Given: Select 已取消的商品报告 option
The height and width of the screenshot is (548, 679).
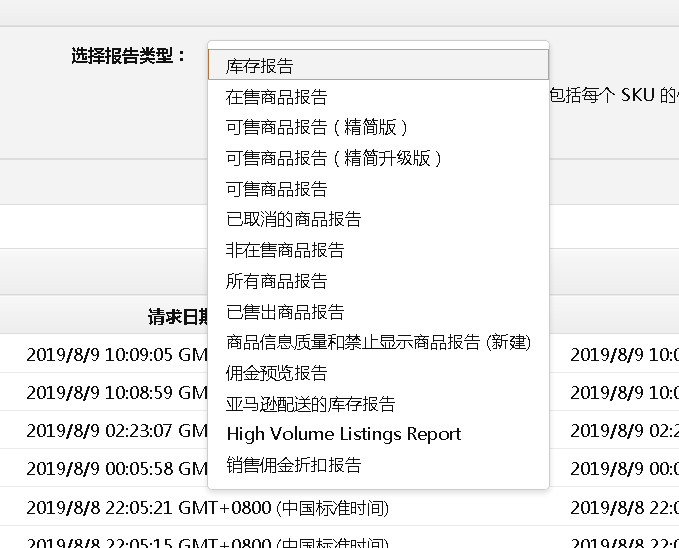Looking at the screenshot, I should [294, 219].
